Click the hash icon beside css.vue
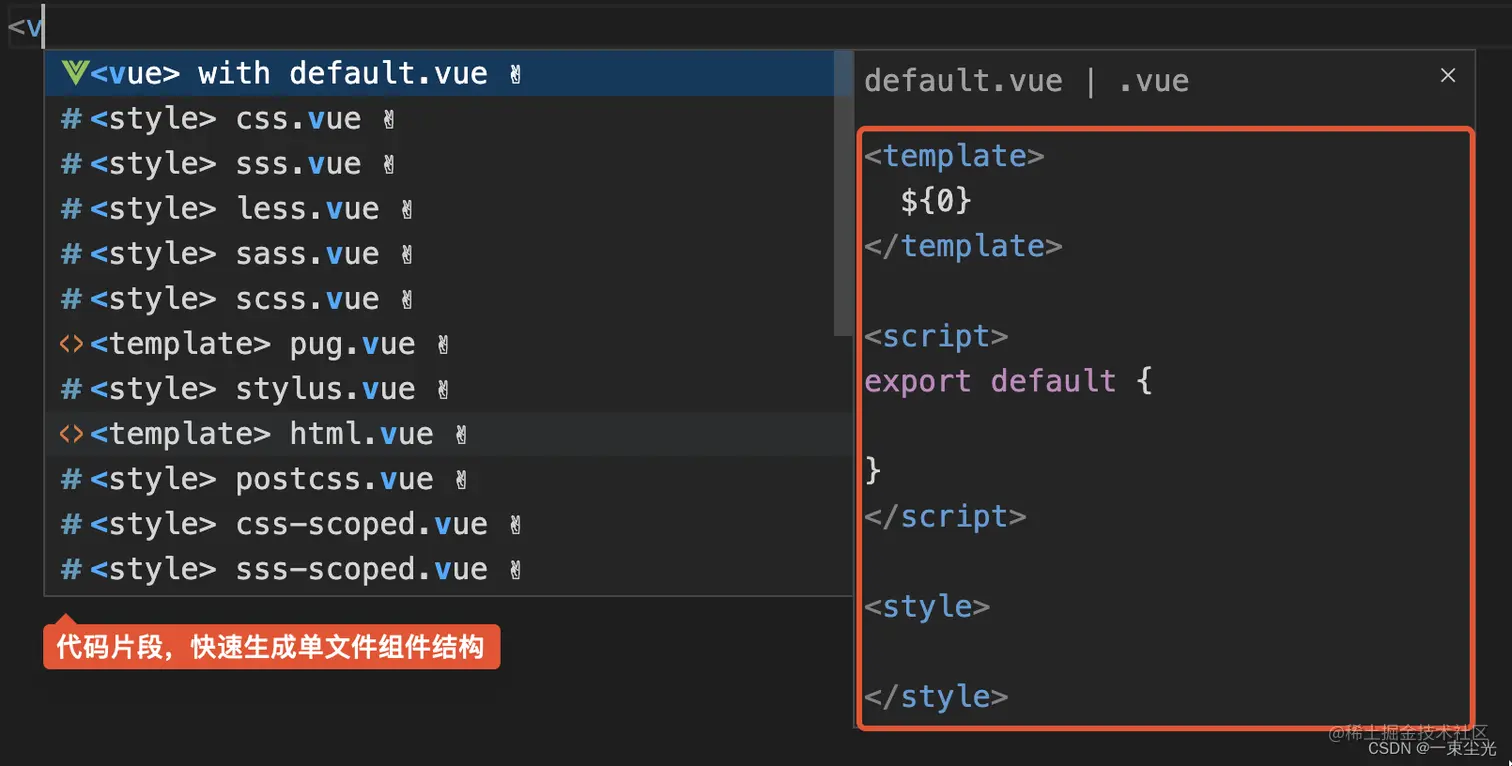 [x=71, y=119]
